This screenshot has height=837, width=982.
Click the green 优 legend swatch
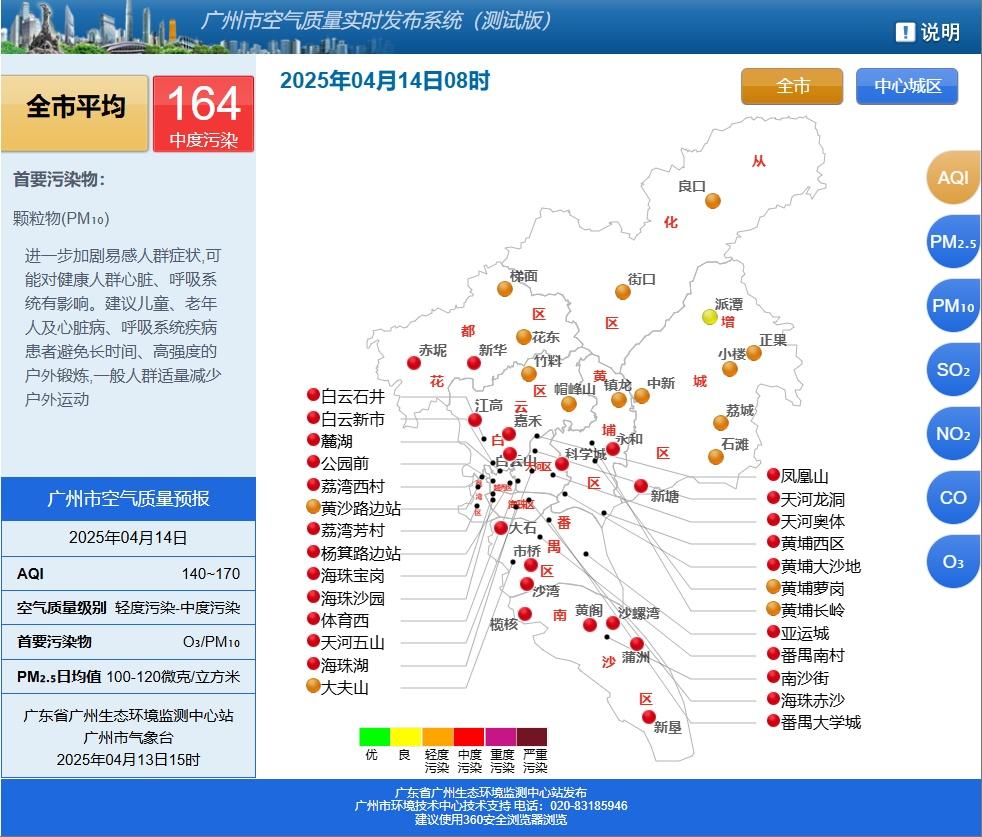[x=374, y=737]
